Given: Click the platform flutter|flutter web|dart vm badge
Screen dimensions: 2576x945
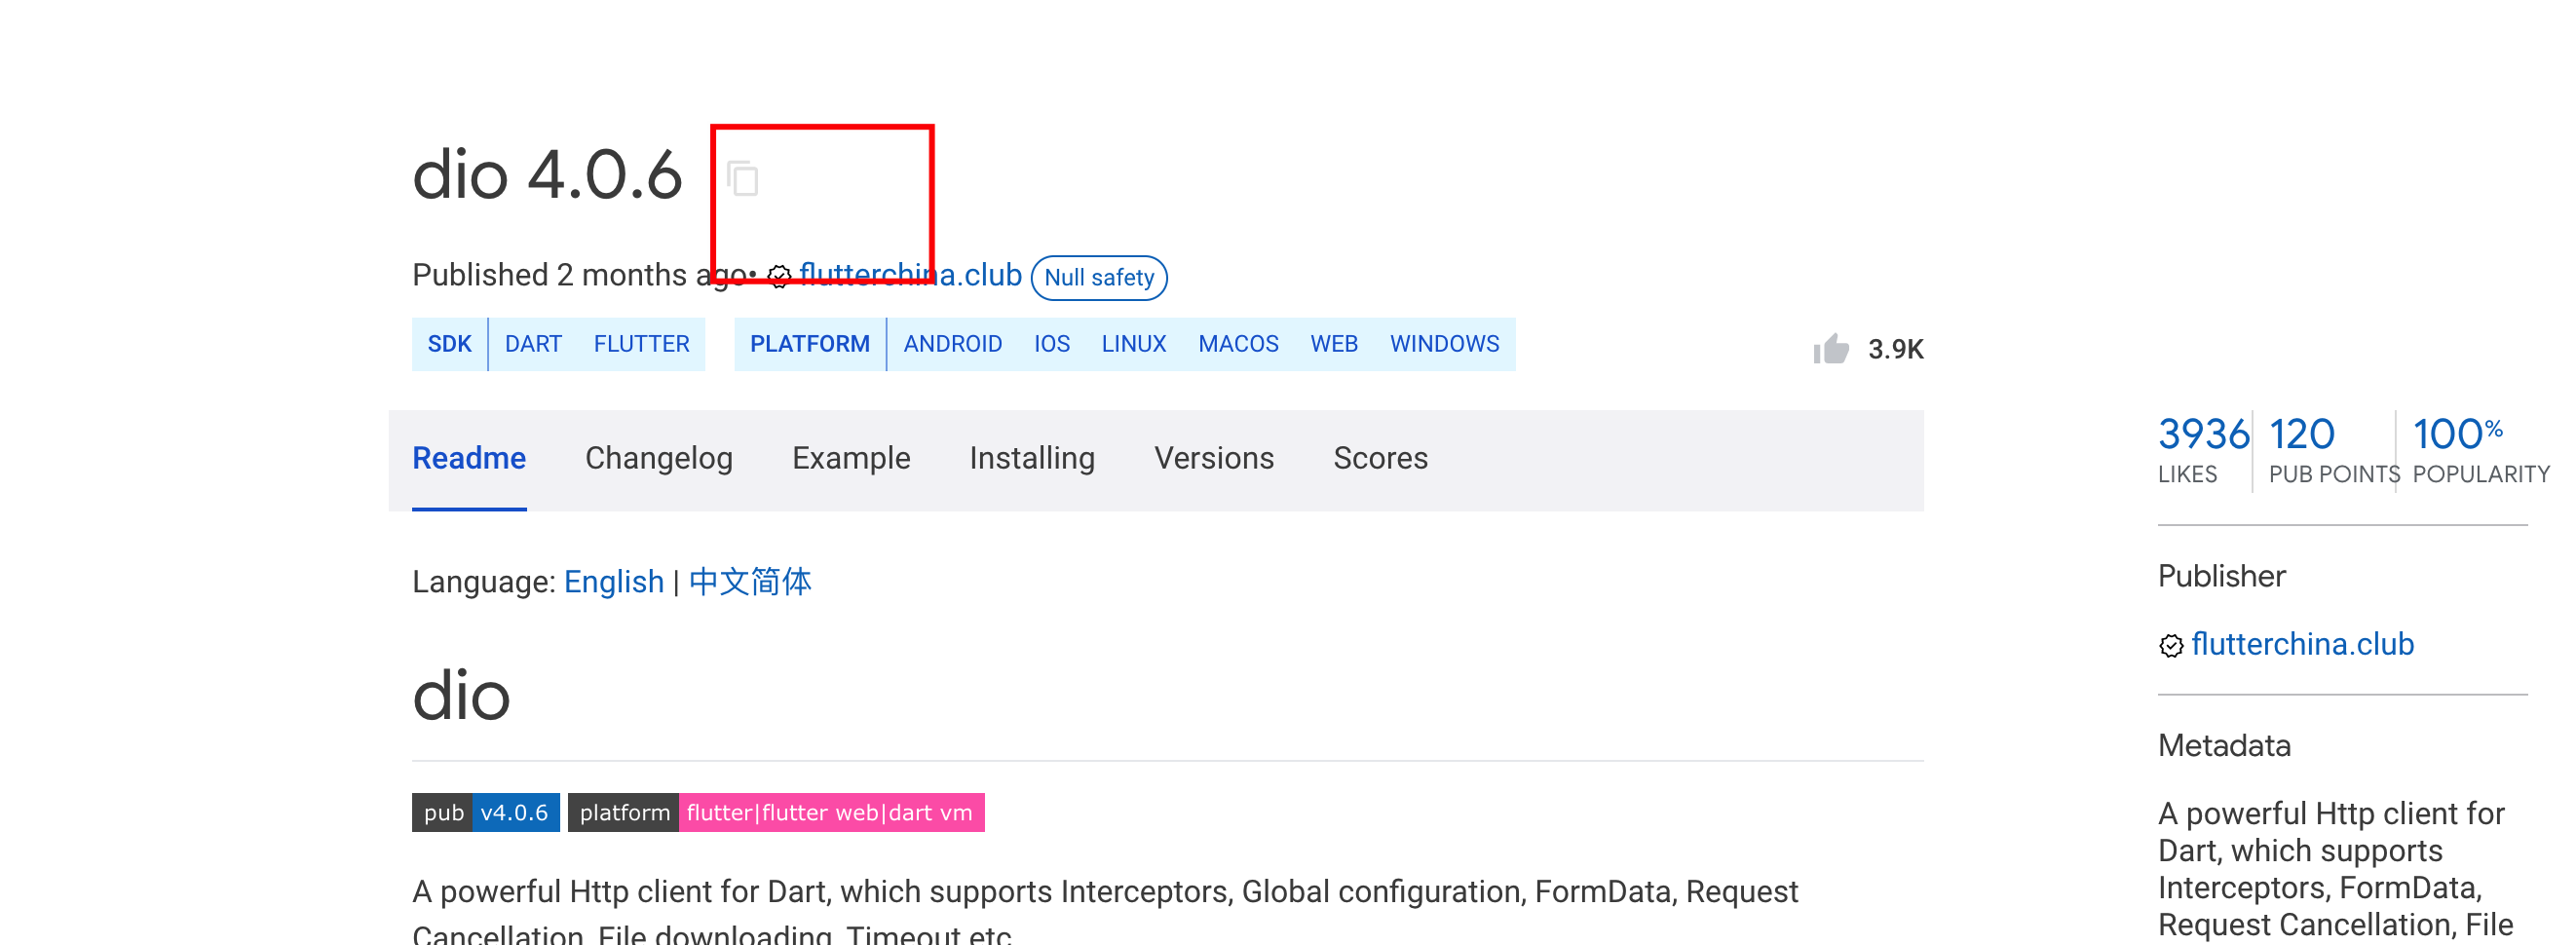Looking at the screenshot, I should pos(776,812).
